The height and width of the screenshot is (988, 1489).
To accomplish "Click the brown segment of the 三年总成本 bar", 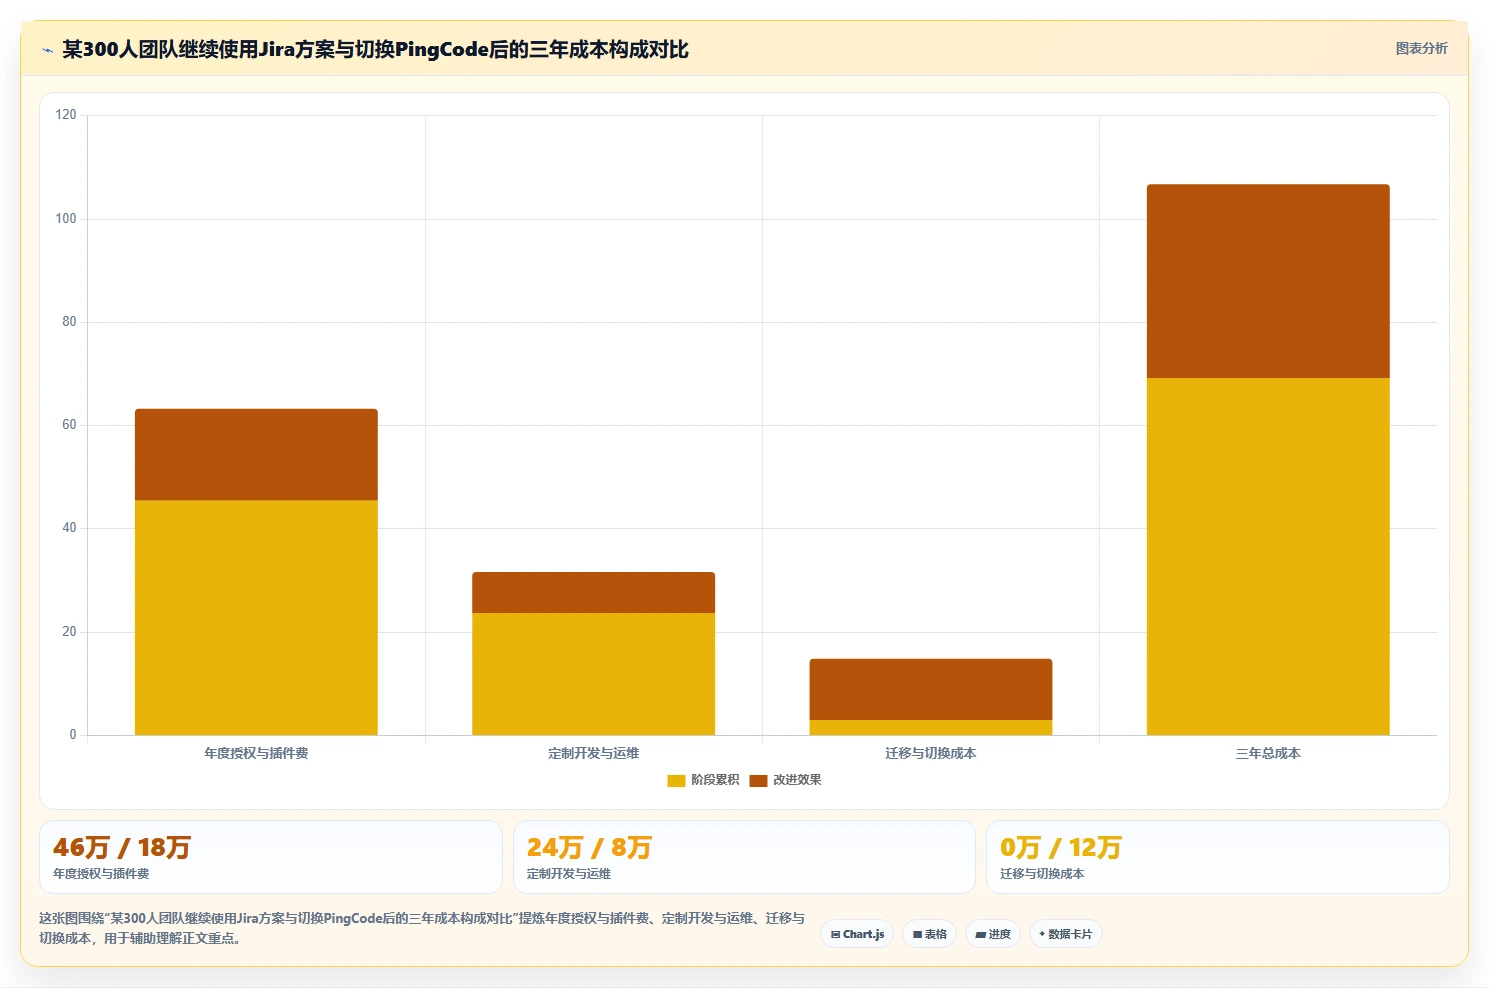I will coord(1268,281).
